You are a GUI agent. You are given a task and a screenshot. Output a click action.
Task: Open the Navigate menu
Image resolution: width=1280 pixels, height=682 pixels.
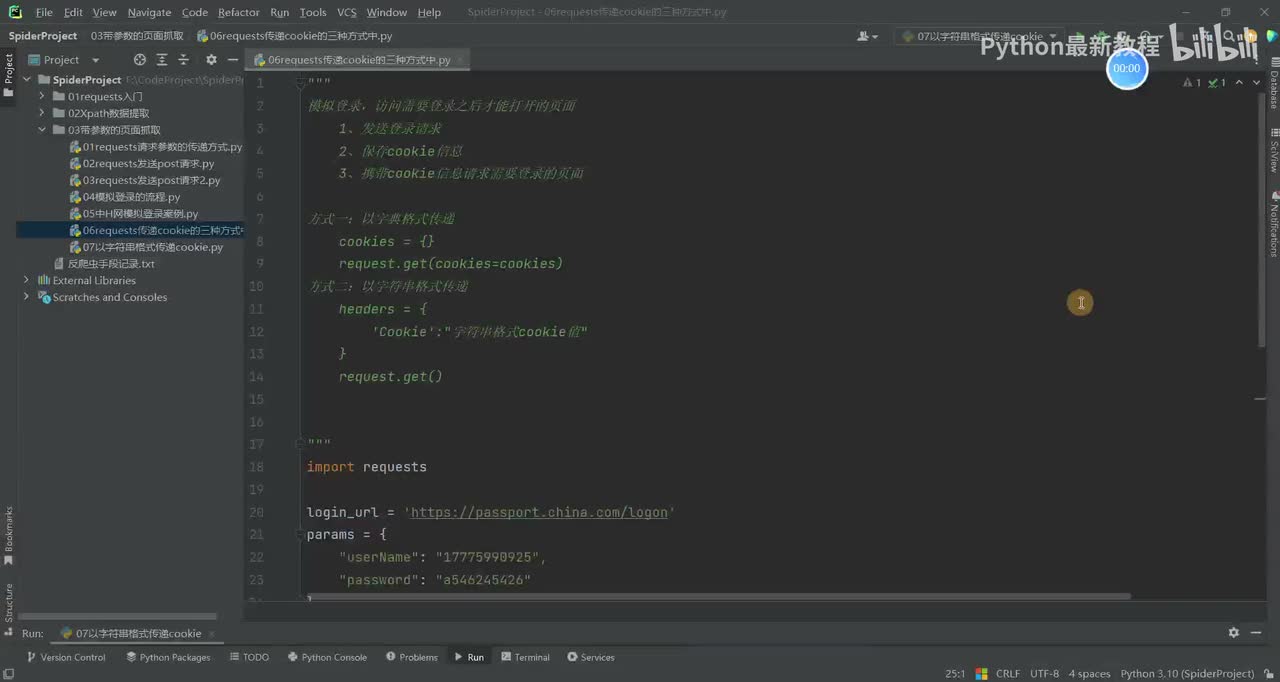pyautogui.click(x=149, y=12)
